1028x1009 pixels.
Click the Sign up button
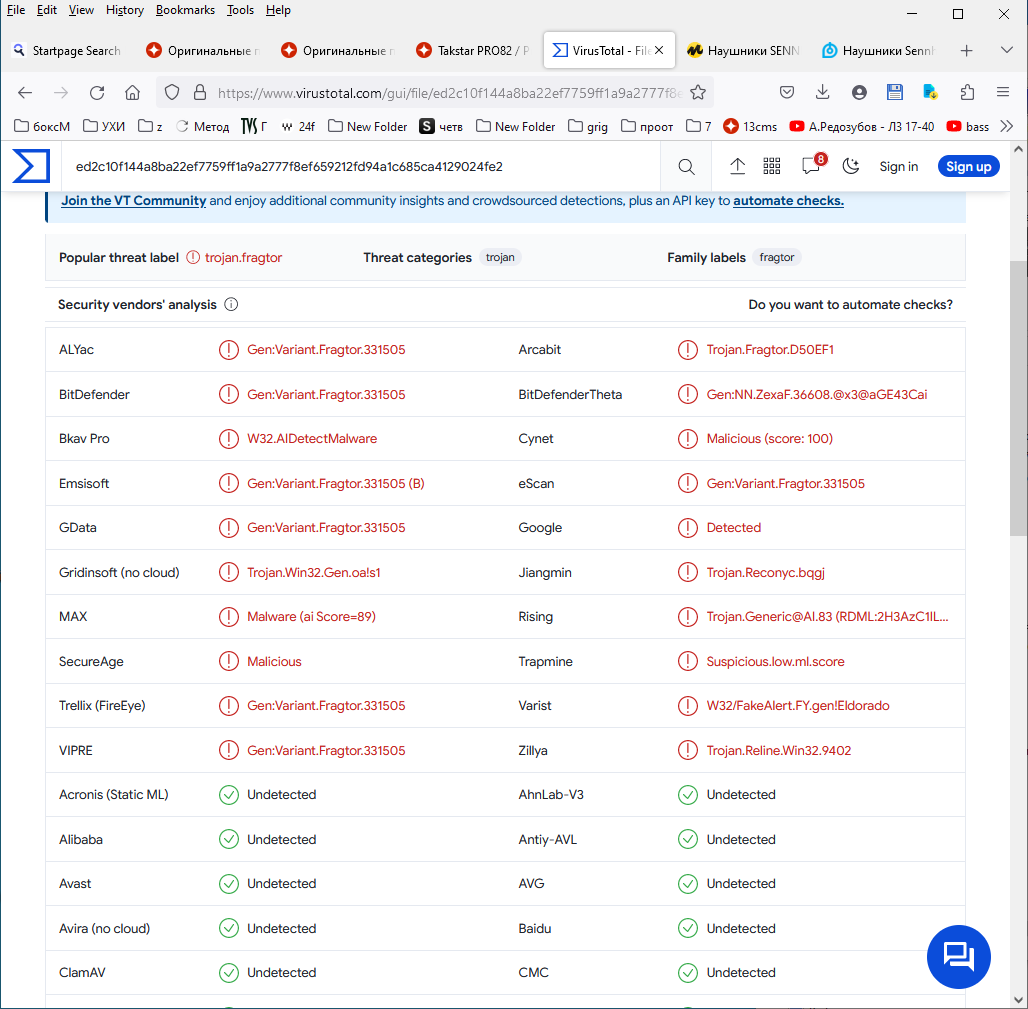(x=968, y=167)
